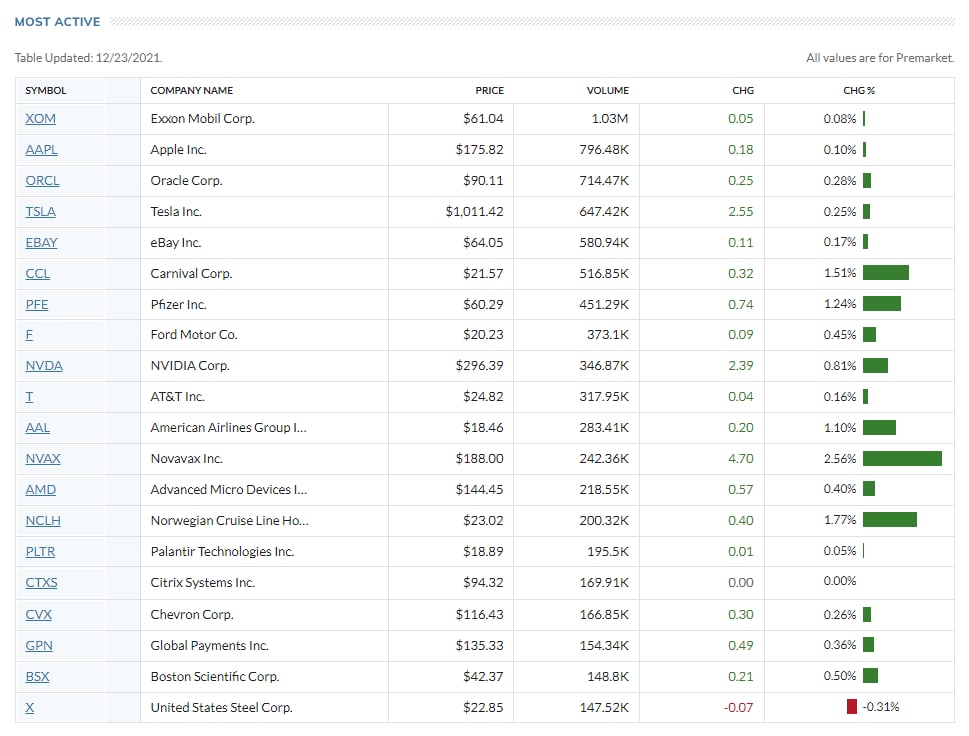Open the XOM ticker link
The width and height of the screenshot is (969, 736).
40,119
